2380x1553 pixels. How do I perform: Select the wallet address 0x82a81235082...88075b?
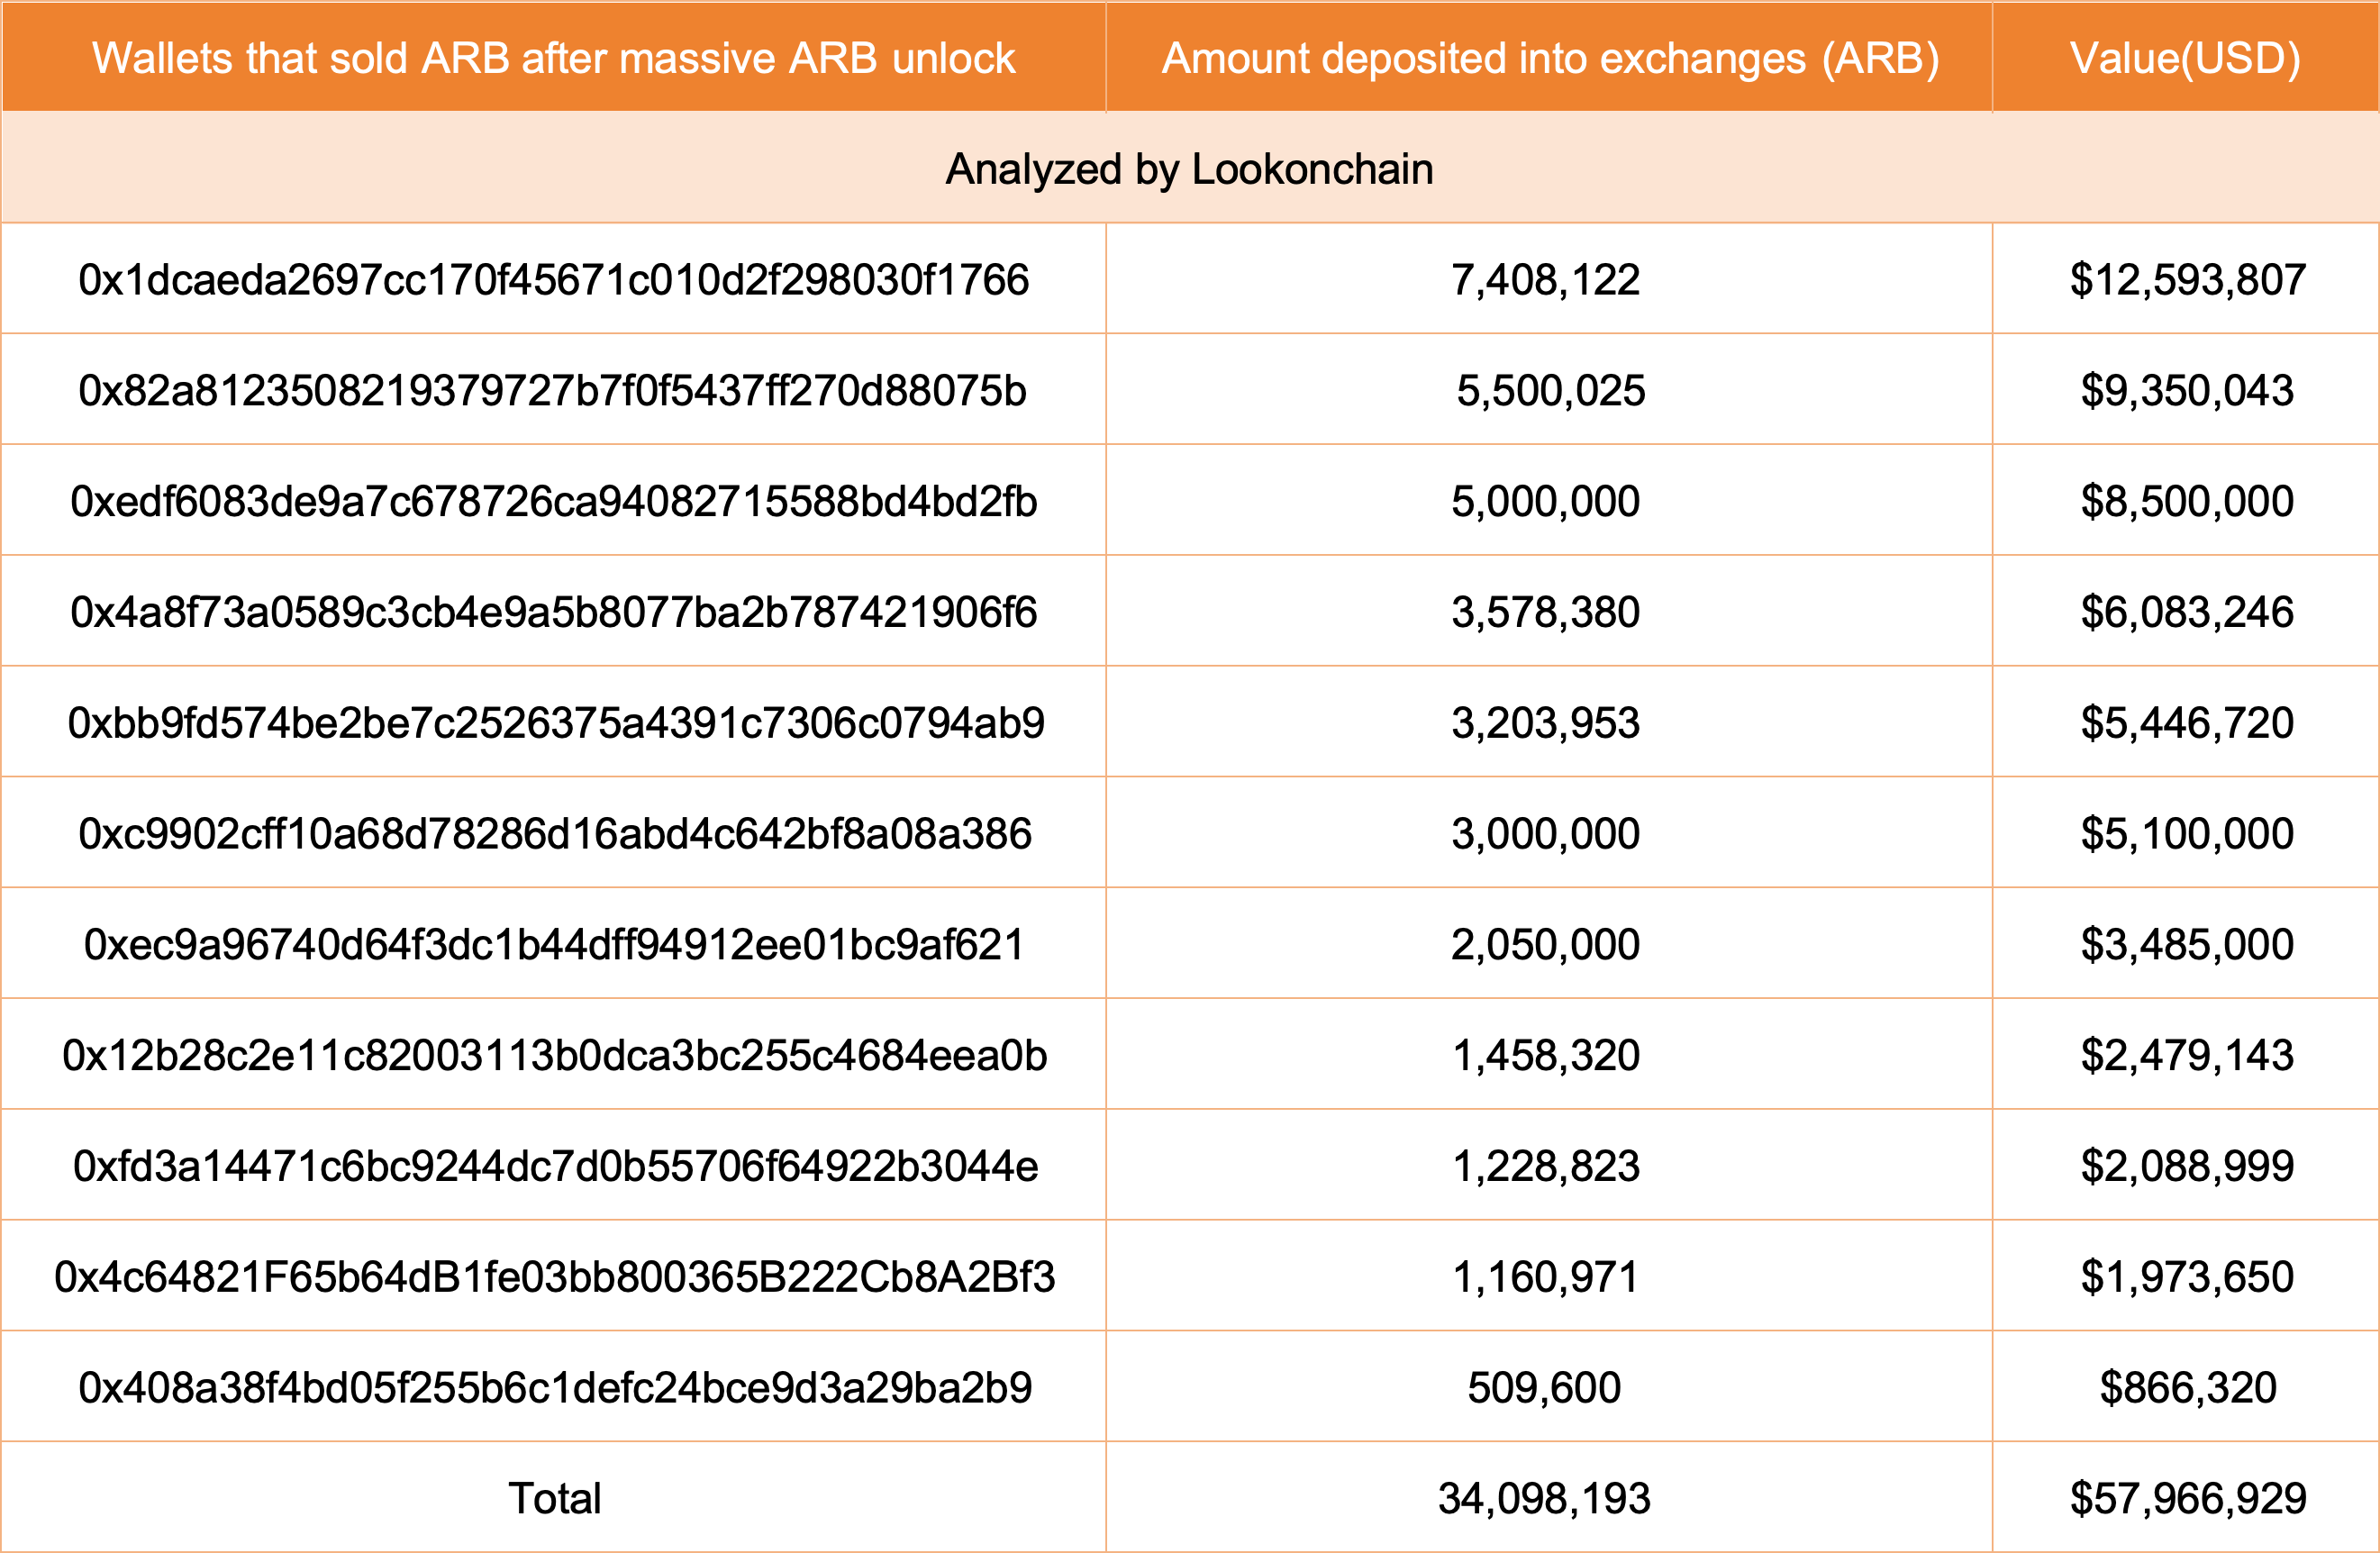coord(553,391)
